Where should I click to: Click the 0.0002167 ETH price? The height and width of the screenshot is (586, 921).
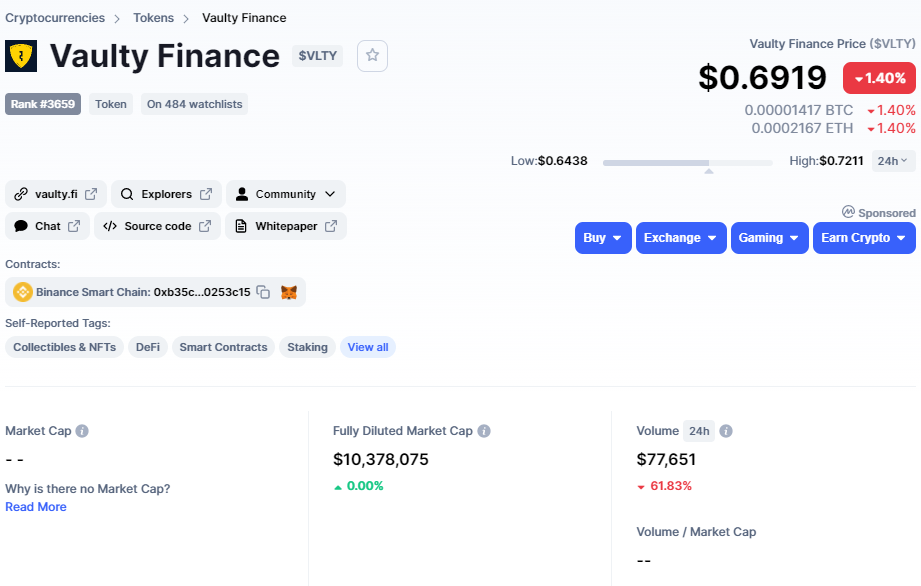pos(802,128)
